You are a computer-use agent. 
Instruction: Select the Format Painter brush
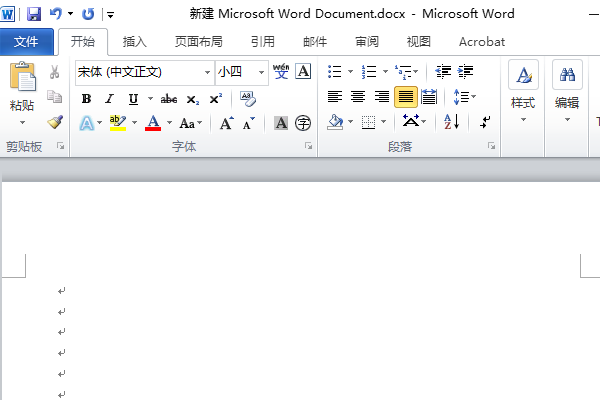pyautogui.click(x=55, y=122)
